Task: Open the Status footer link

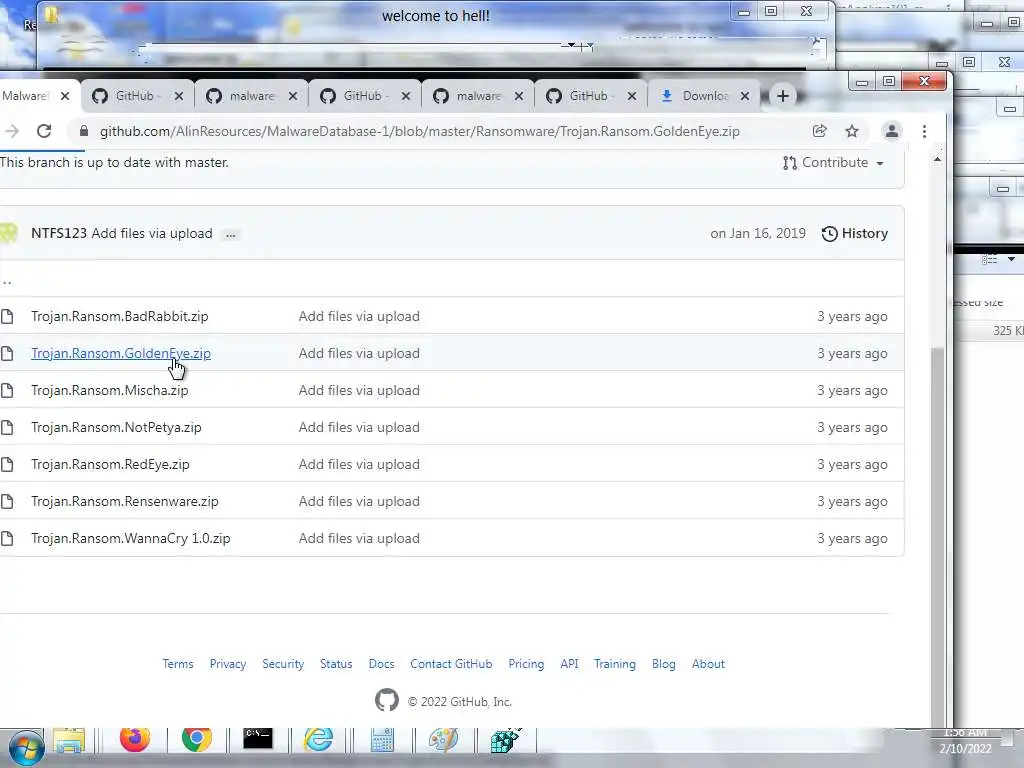Action: (336, 664)
